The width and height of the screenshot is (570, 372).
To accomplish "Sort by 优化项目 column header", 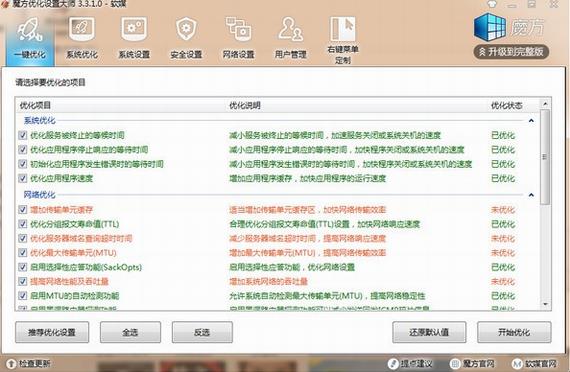I will [35, 105].
